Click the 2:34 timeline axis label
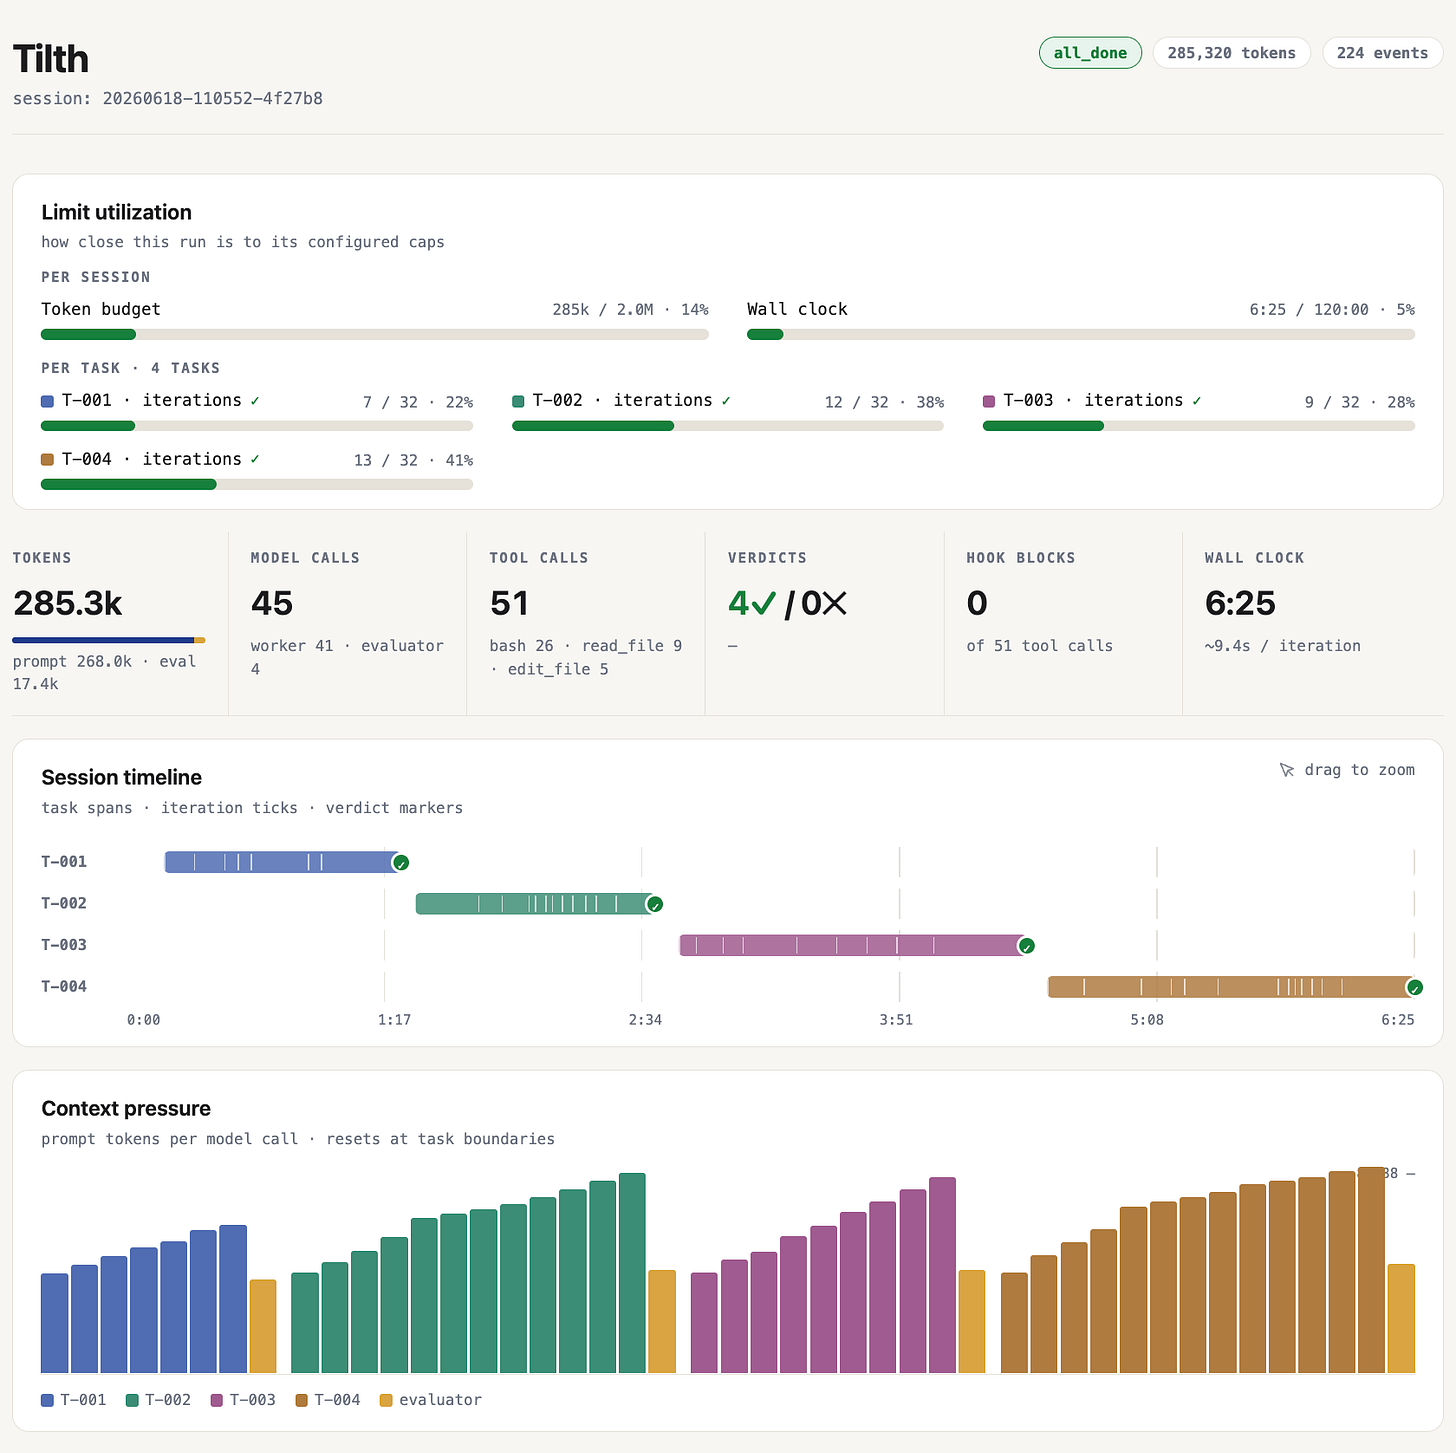Screen dimensions: 1456x1453 (x=645, y=1020)
